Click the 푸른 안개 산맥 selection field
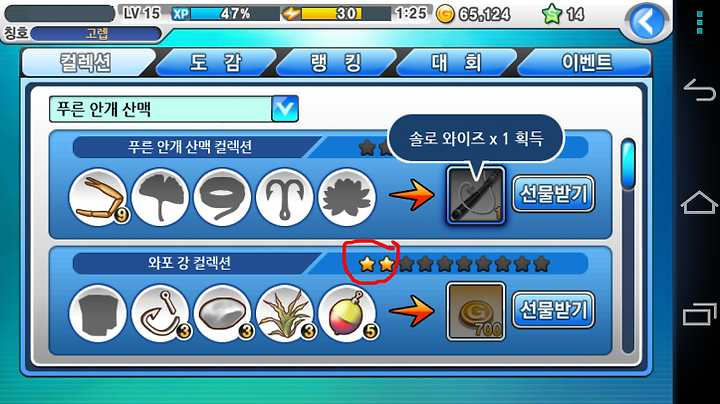Viewport: 720px width, 404px height. [x=174, y=109]
